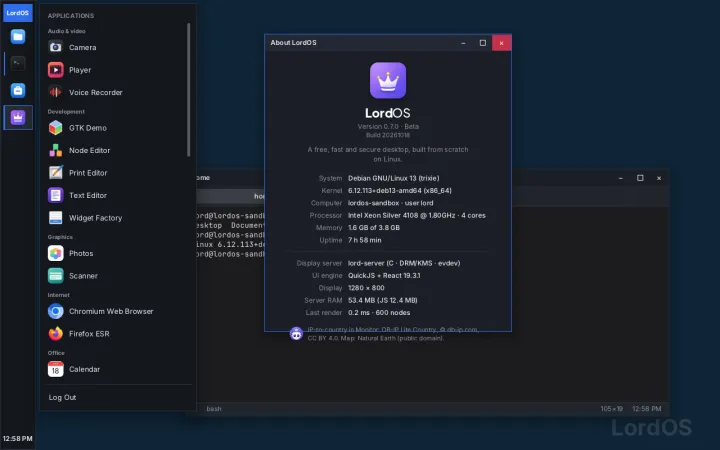Open the Widget Factory icon

pyautogui.click(x=56, y=218)
